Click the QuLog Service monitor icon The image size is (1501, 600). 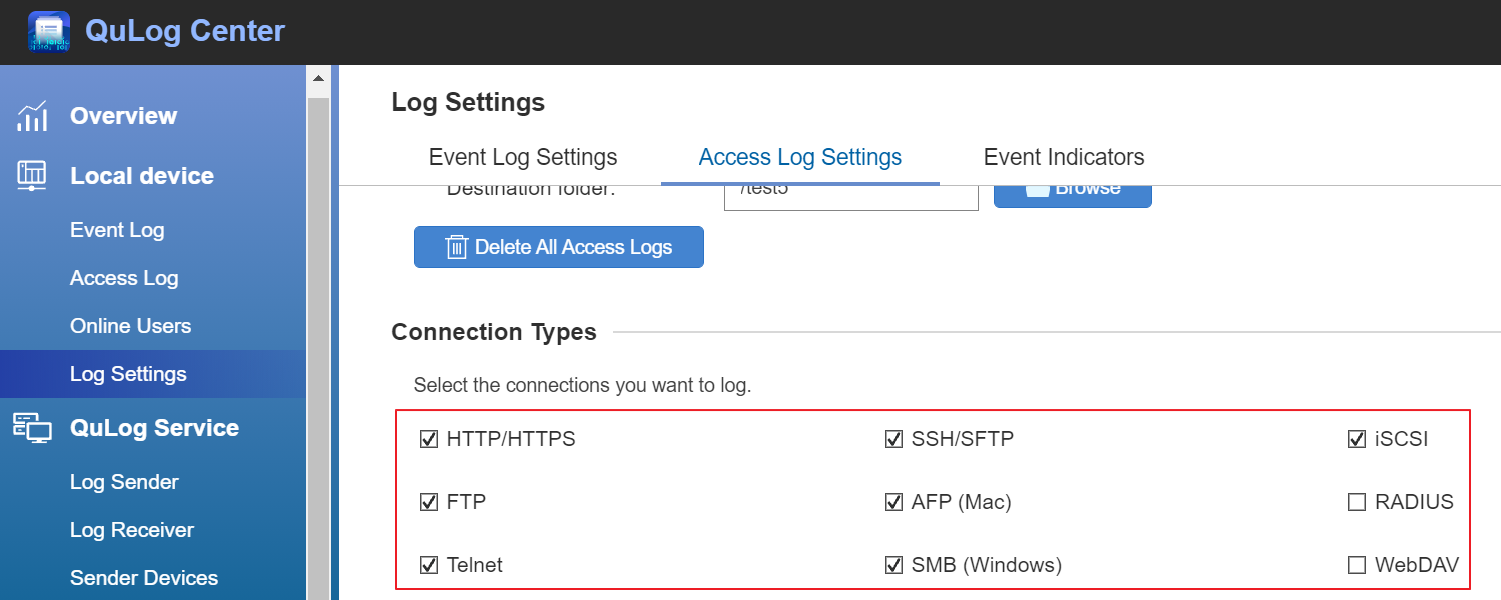[x=32, y=428]
